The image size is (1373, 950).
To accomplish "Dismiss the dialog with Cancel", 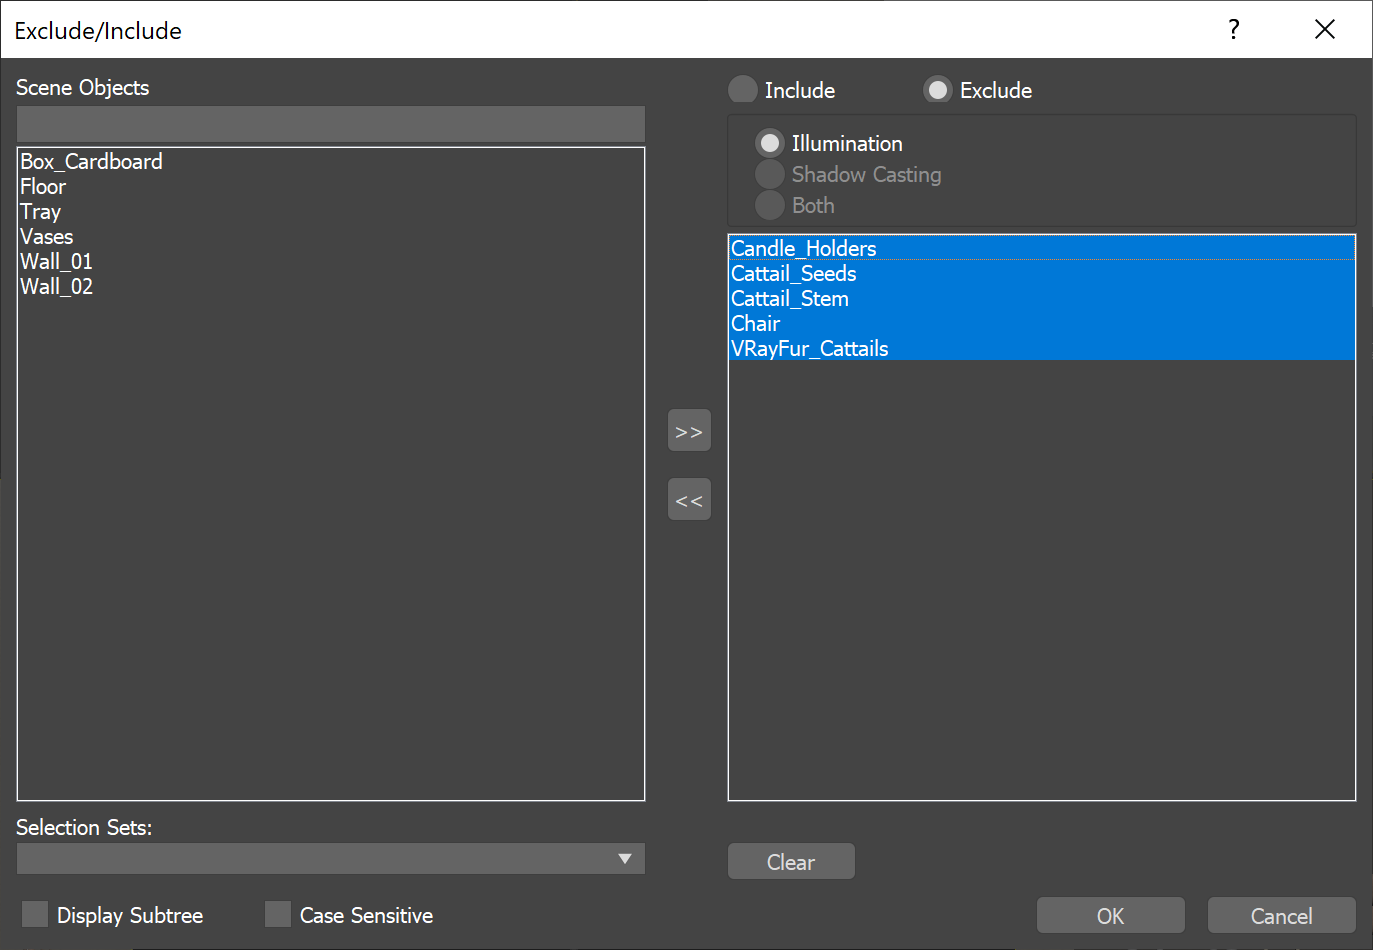I will [x=1281, y=915].
